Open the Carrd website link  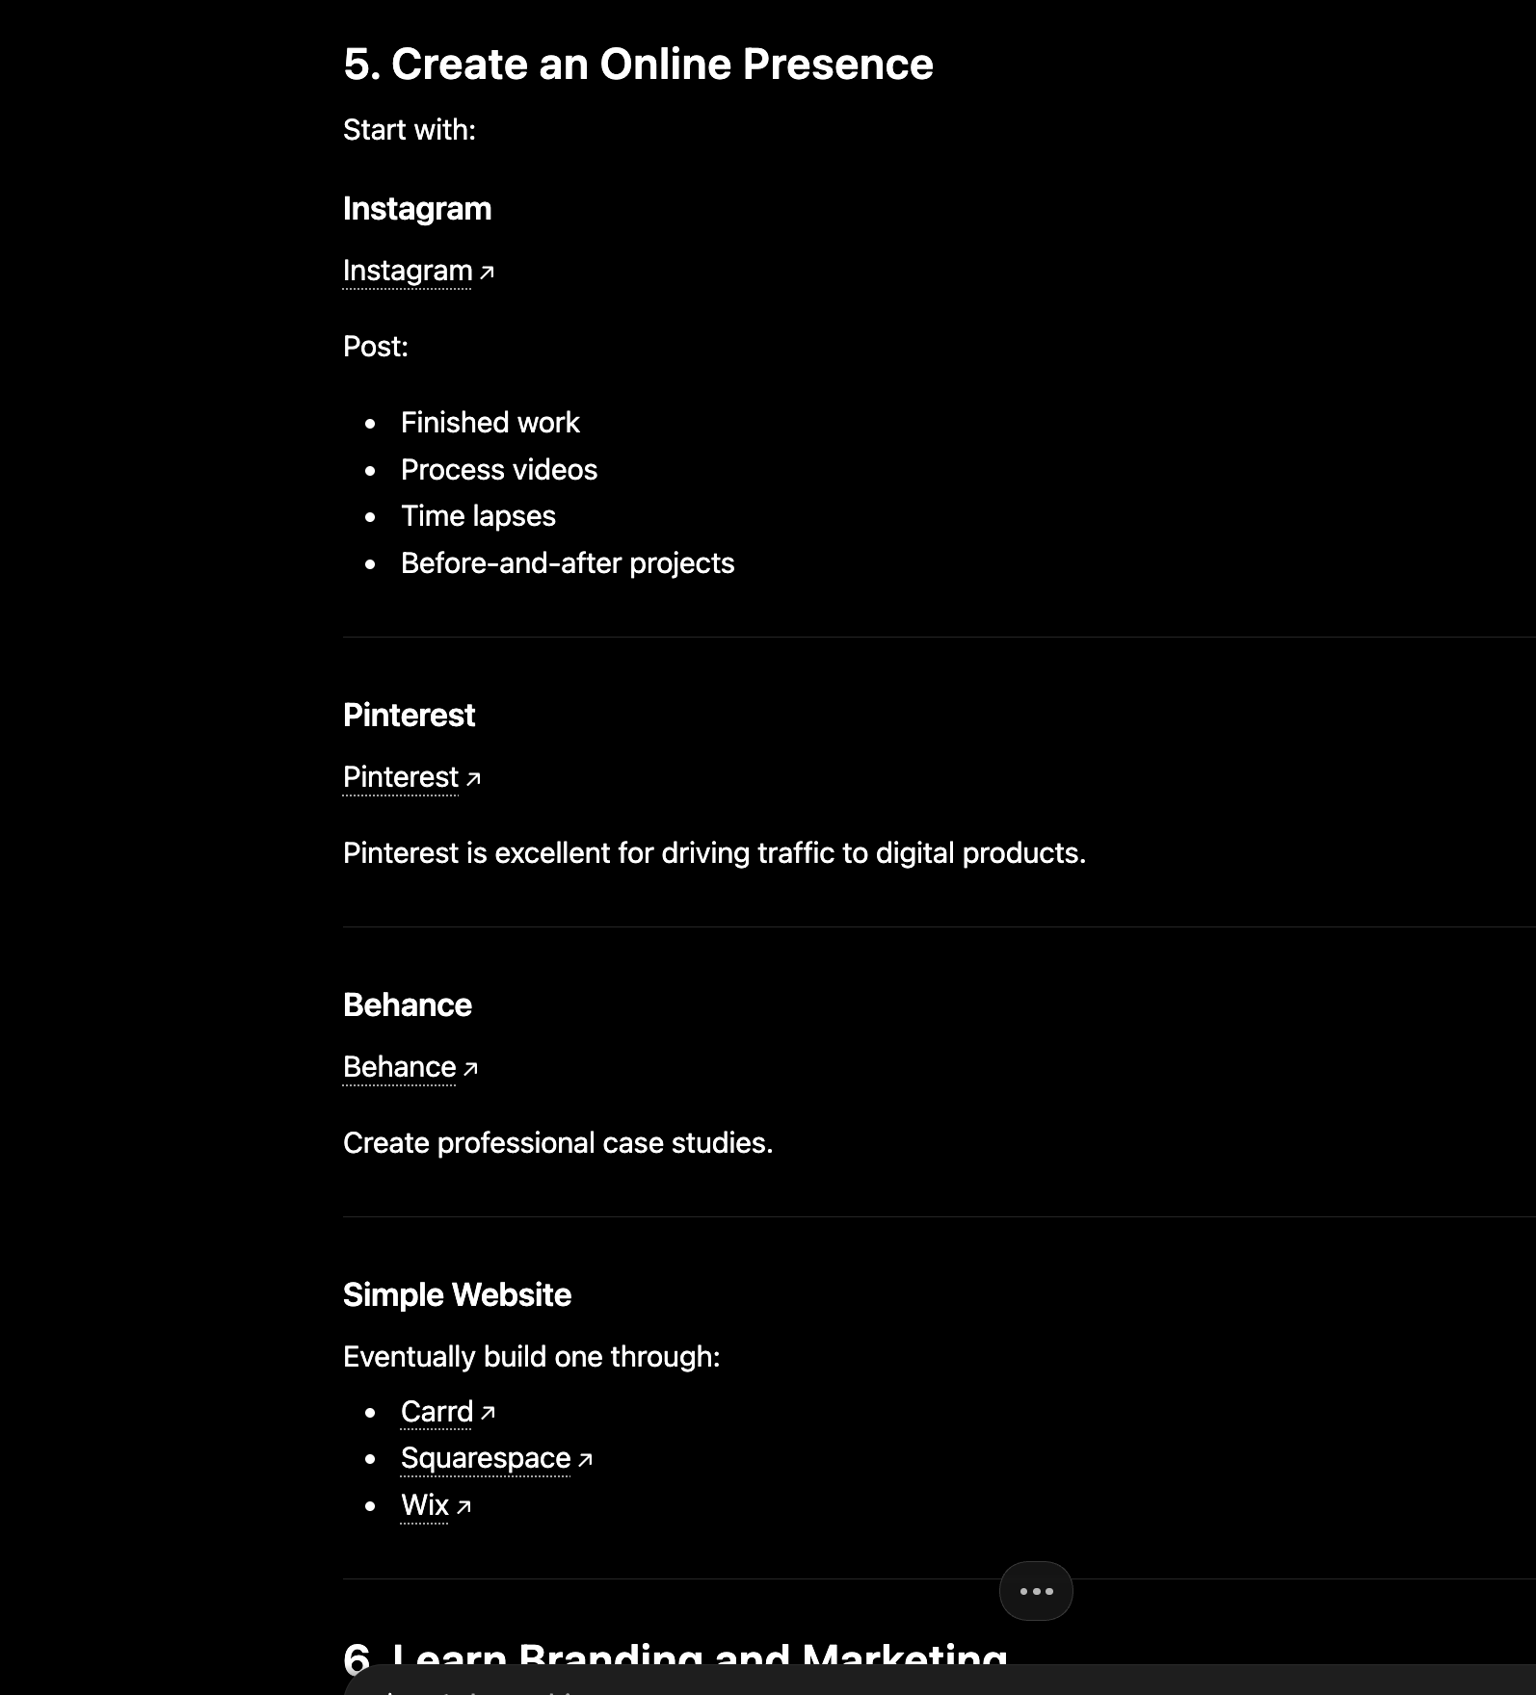point(436,1412)
